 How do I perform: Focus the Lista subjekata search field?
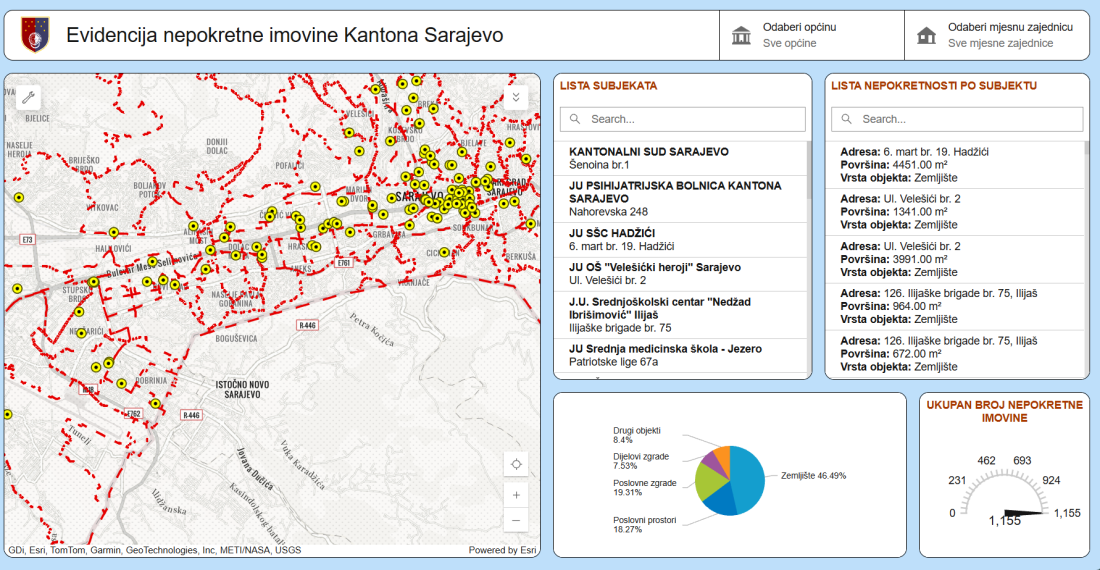point(683,119)
